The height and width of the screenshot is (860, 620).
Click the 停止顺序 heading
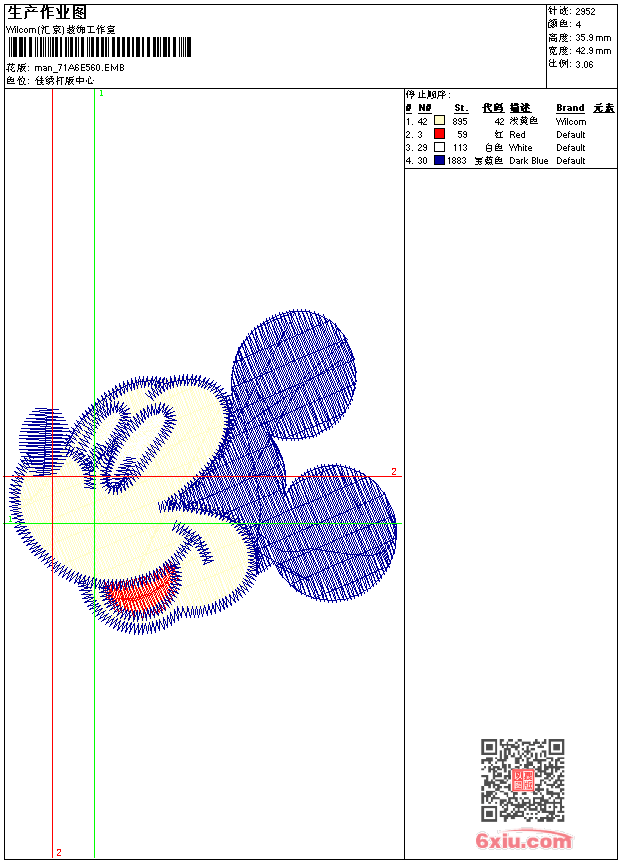428,95
